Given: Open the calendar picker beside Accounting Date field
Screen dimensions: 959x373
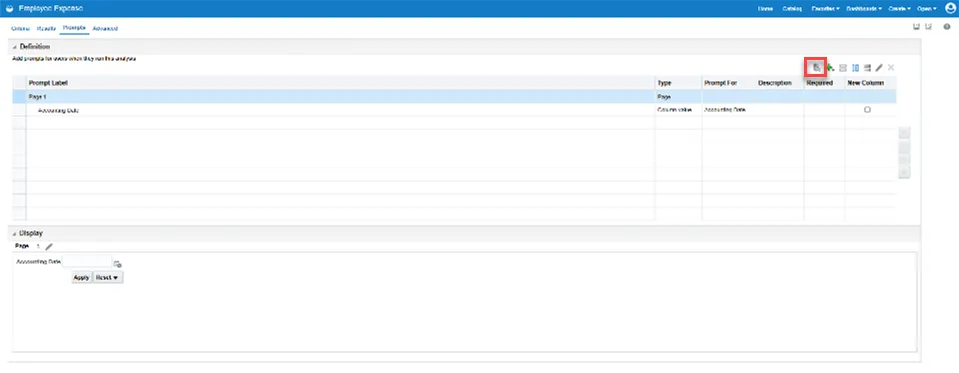Looking at the screenshot, I should (117, 264).
